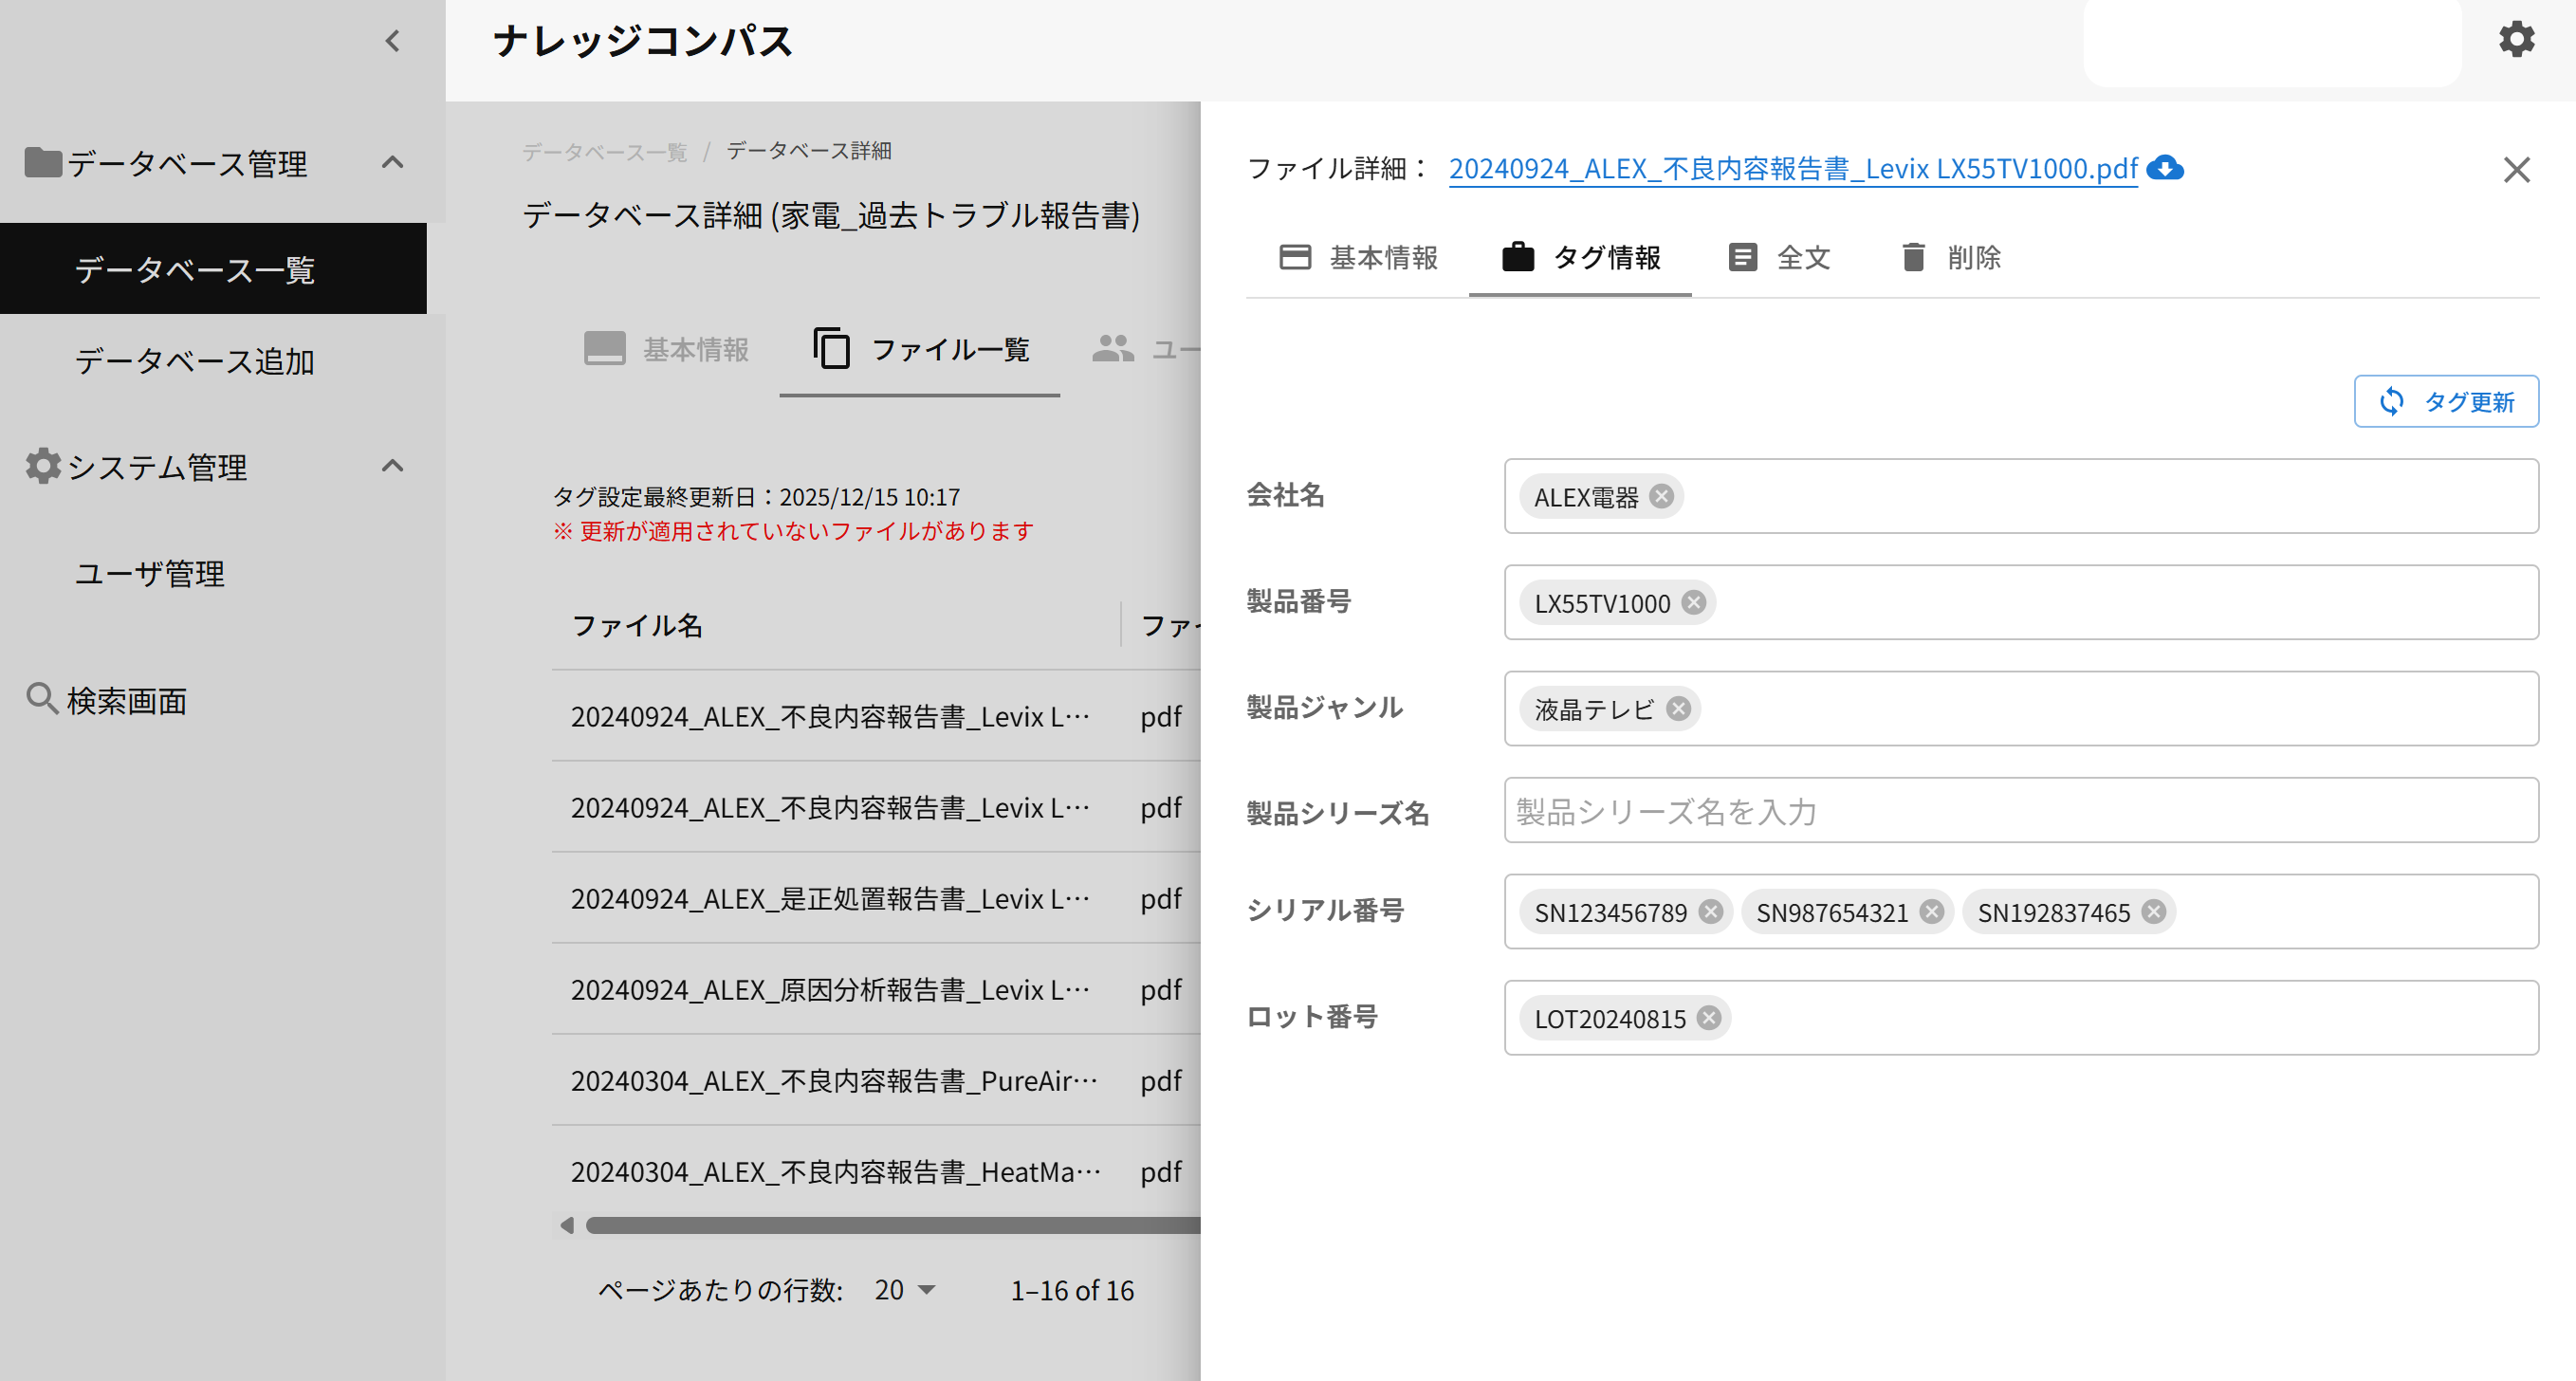2576x1381 pixels.
Task: Remove the ALEX電器 company tag
Action: tap(1661, 496)
